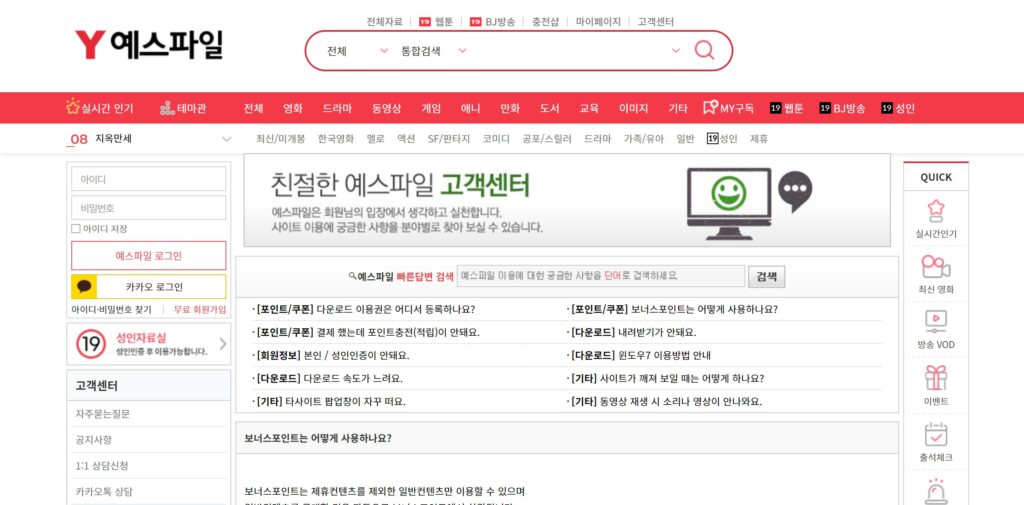Open 고객센터 top link
Screen dimensions: 1024x505
(656, 22)
